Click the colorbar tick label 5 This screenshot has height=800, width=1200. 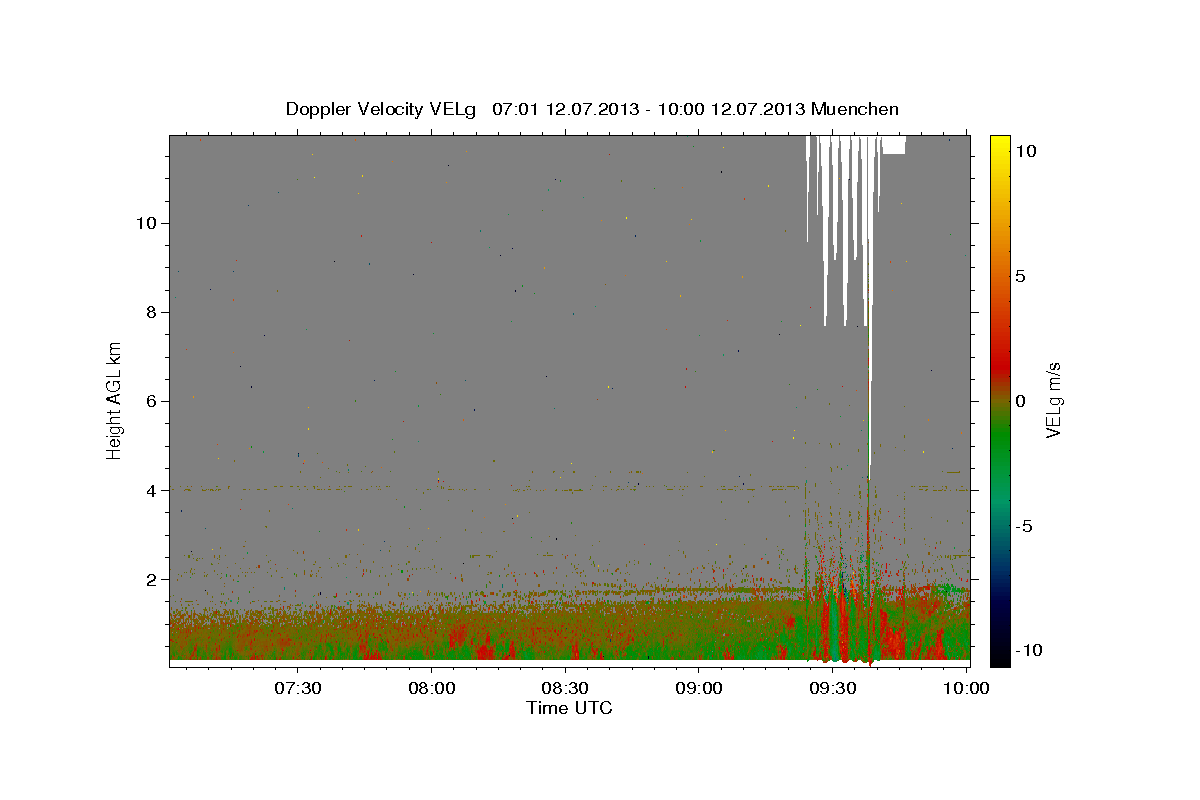[1021, 276]
